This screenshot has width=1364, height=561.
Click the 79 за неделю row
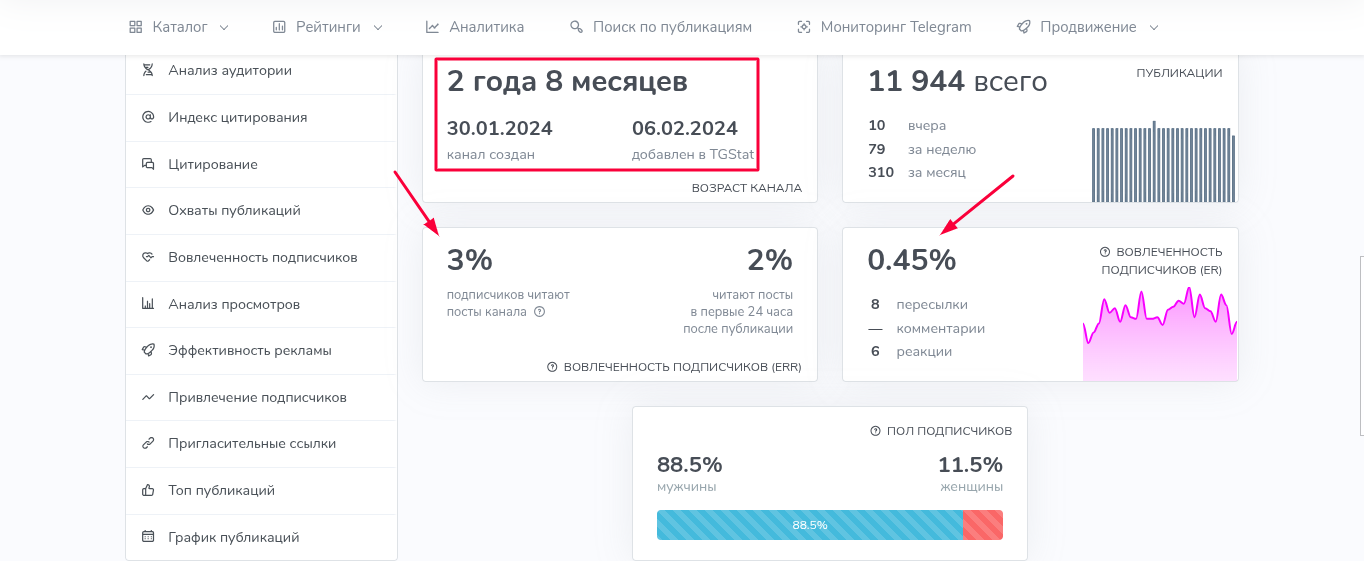[x=922, y=149]
